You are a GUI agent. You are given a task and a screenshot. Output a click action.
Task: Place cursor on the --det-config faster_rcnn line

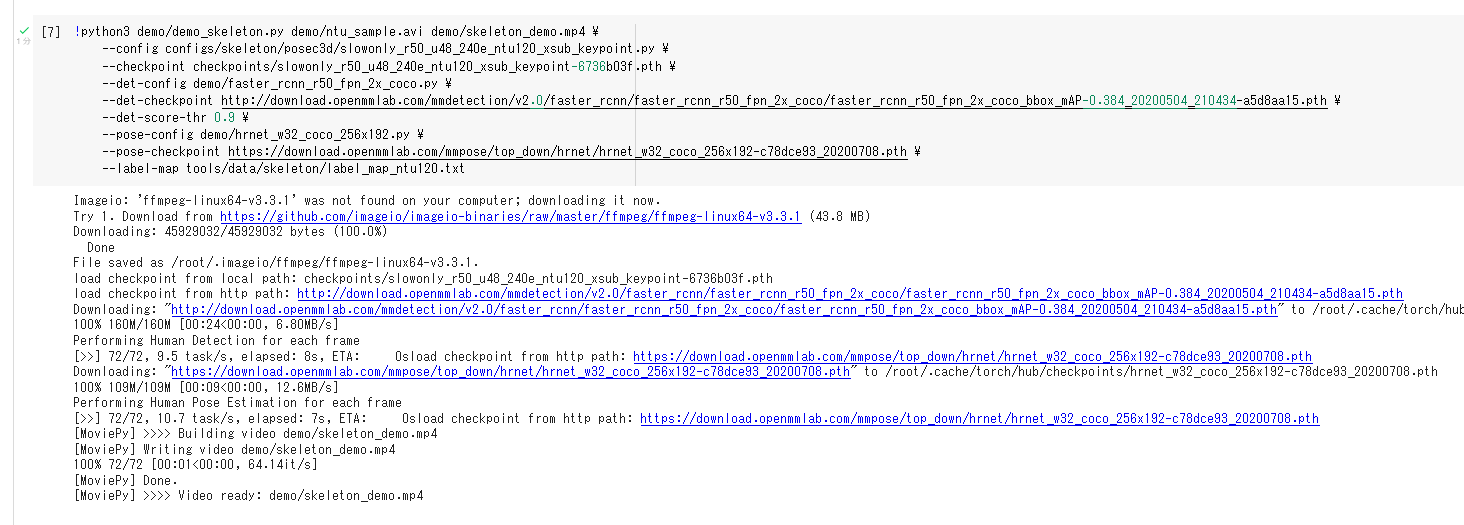[x=277, y=84]
